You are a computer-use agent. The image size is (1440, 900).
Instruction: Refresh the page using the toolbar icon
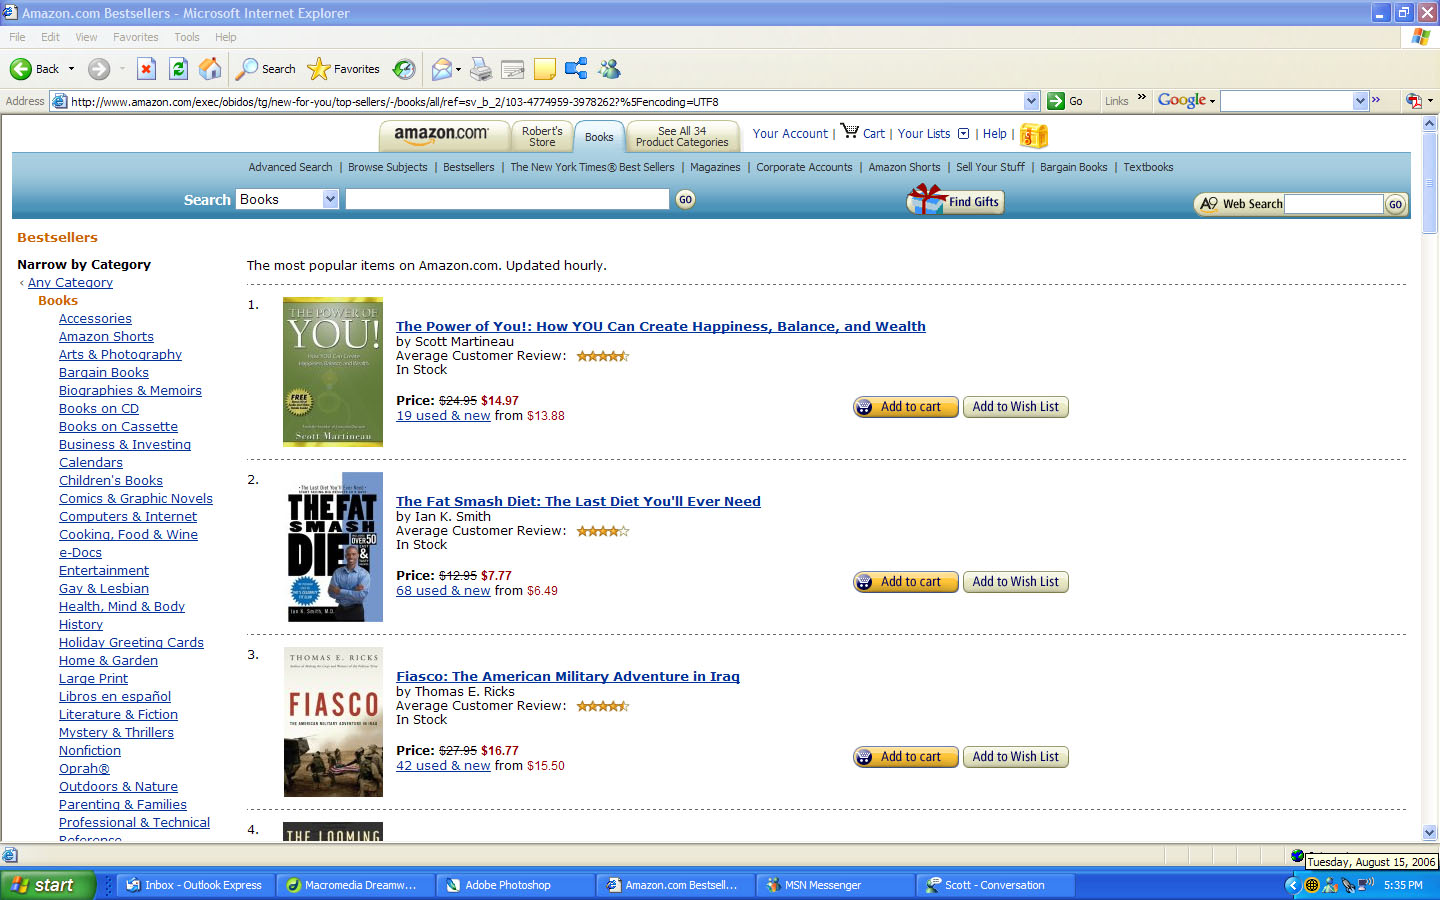[178, 69]
